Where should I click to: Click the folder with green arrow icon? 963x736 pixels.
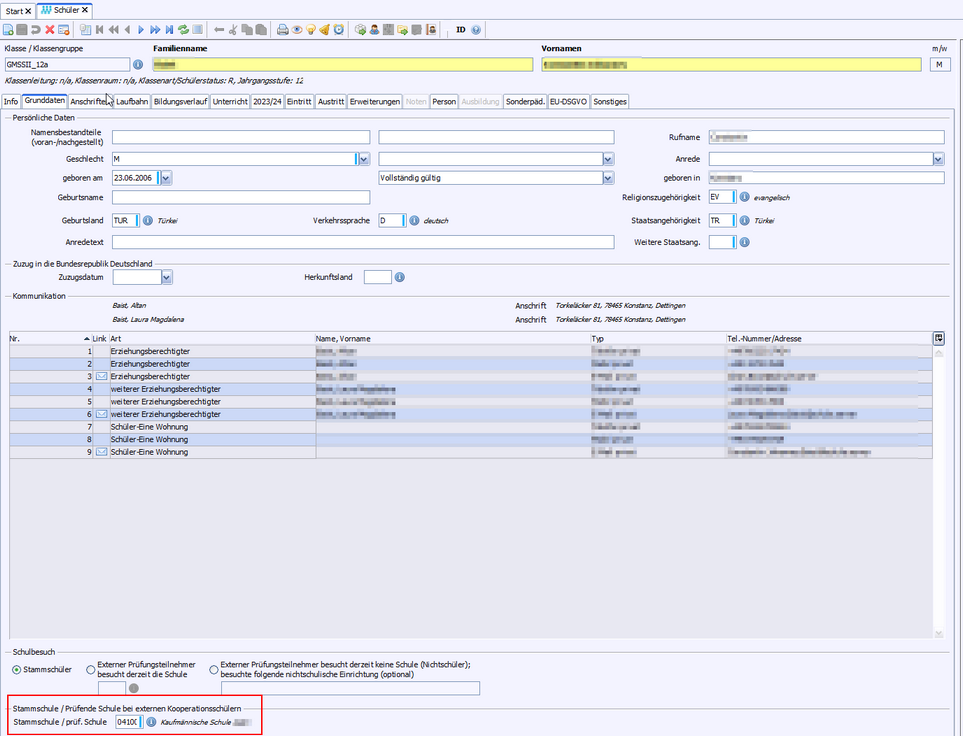click(x=402, y=29)
